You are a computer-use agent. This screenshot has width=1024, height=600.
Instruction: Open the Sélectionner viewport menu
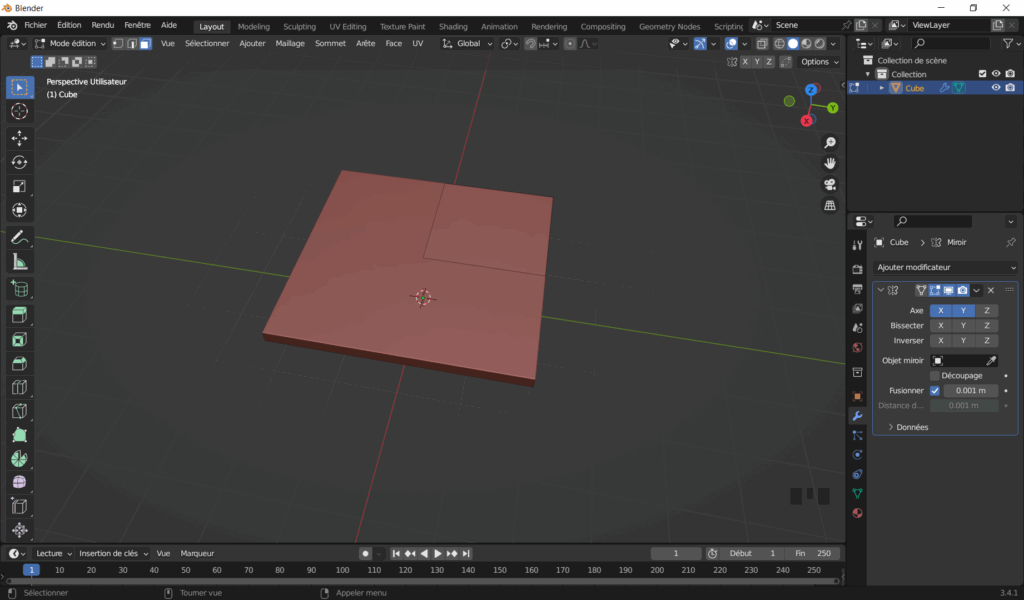click(207, 44)
